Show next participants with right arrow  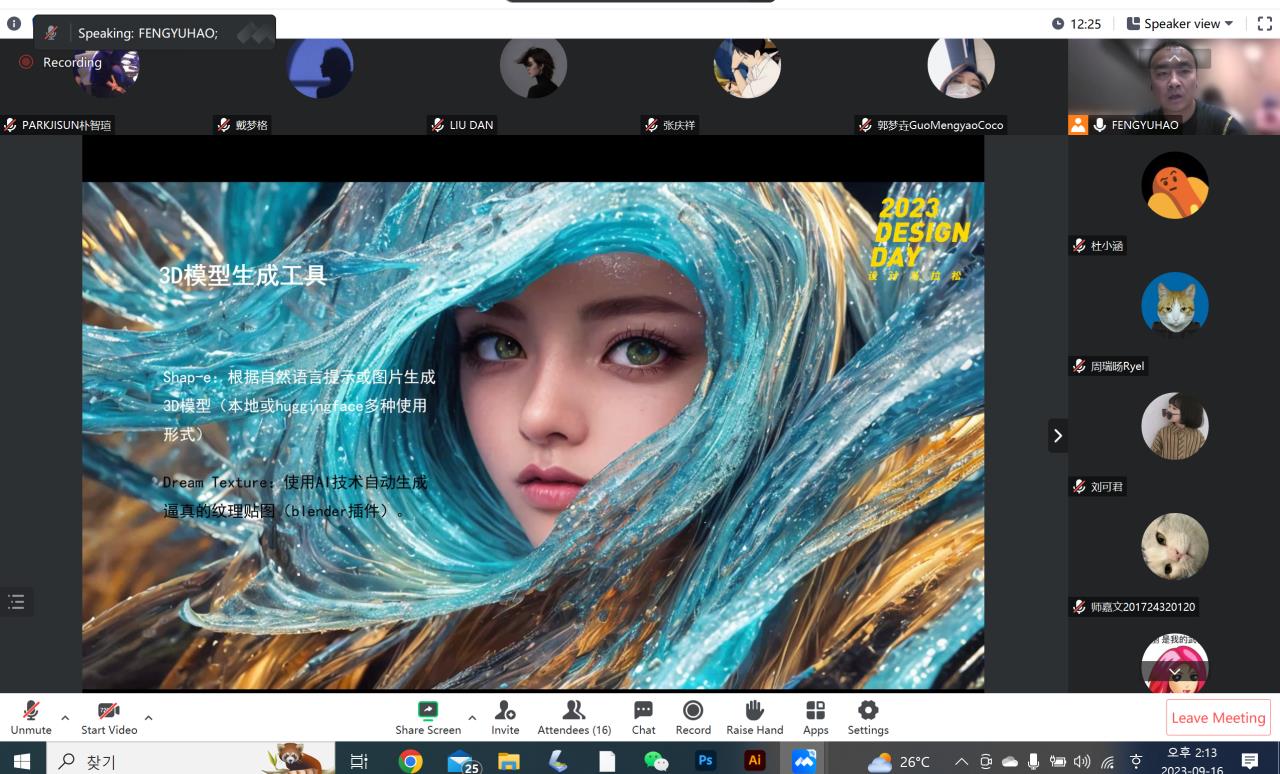pos(1057,435)
